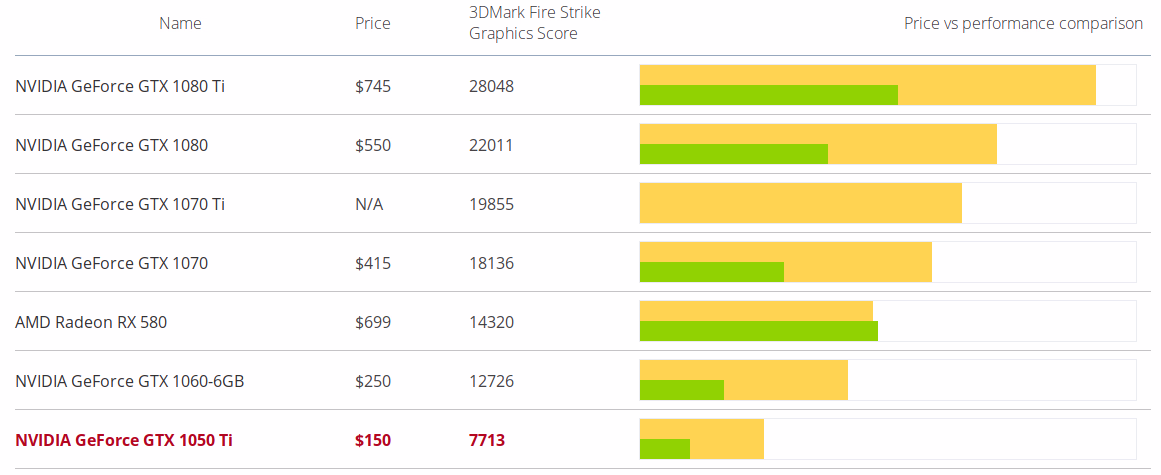
Task: Click the 3DMark Fire Strike Graphics Score header
Action: (x=534, y=23)
